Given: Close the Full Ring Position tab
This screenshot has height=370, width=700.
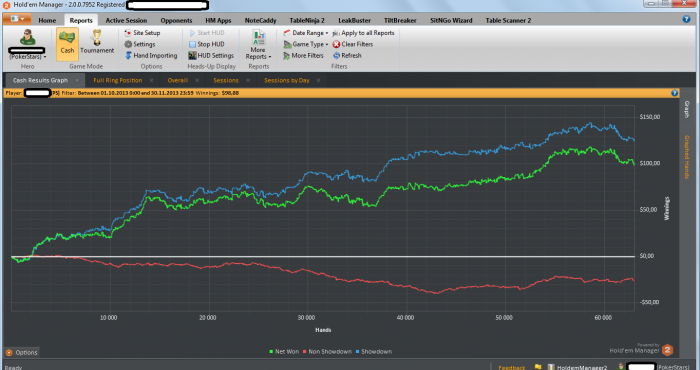Looking at the screenshot, I should pos(151,80).
